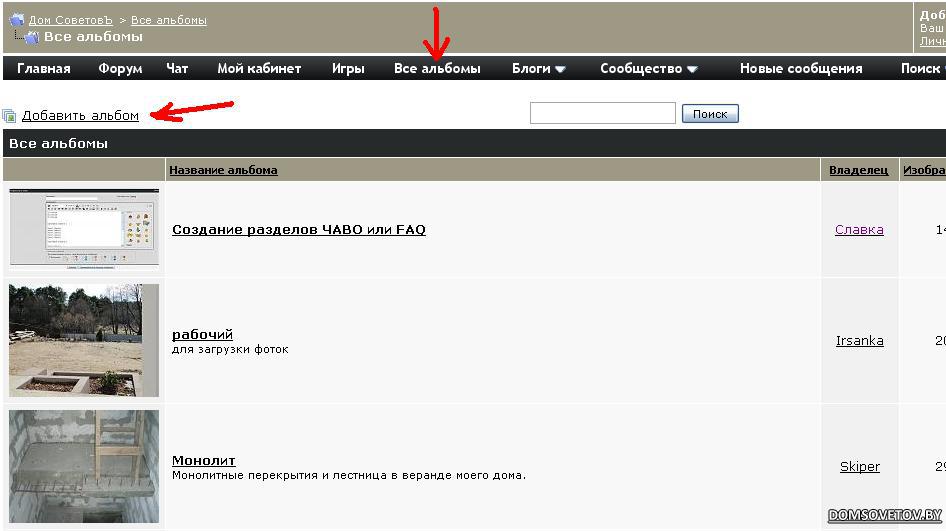The width and height of the screenshot is (946, 531).
Task: Open the Чат menu item
Action: 177,69
